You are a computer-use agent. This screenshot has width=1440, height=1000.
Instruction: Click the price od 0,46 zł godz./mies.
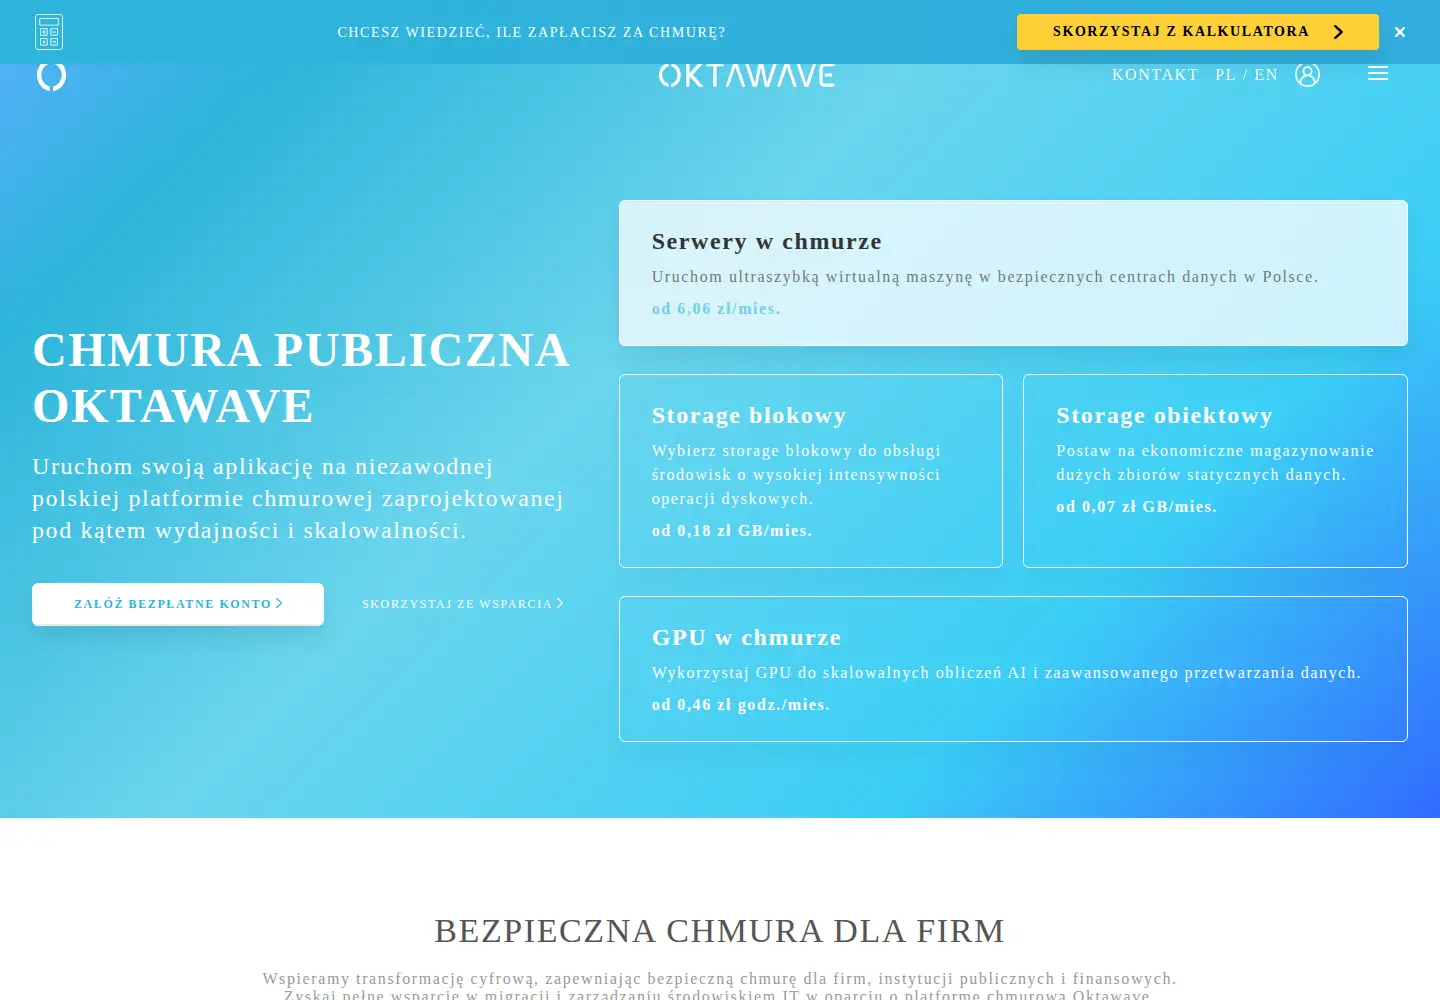click(741, 705)
